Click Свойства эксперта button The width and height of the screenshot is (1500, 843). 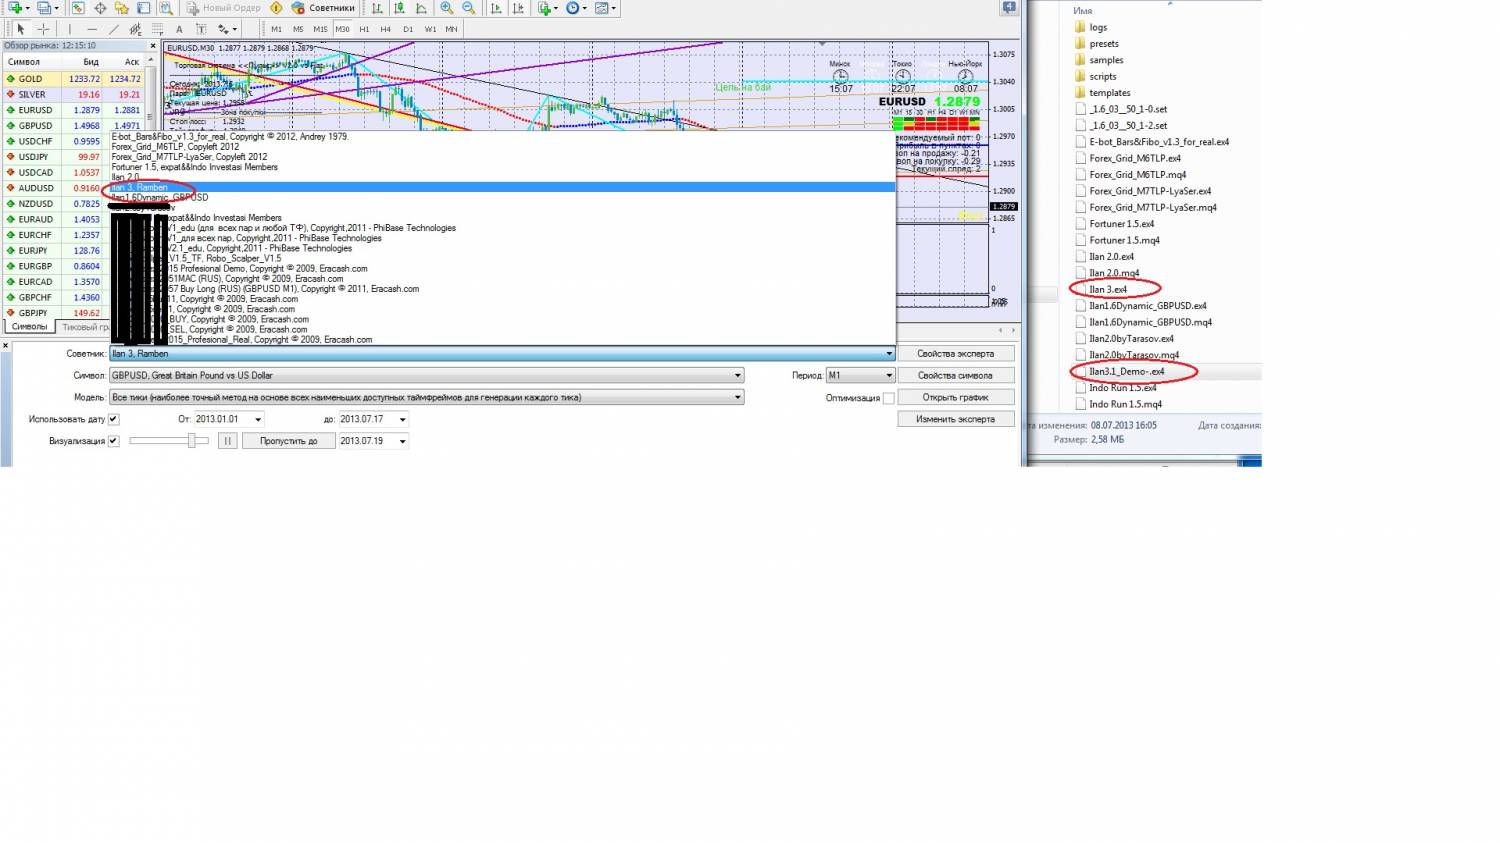[x=955, y=354]
